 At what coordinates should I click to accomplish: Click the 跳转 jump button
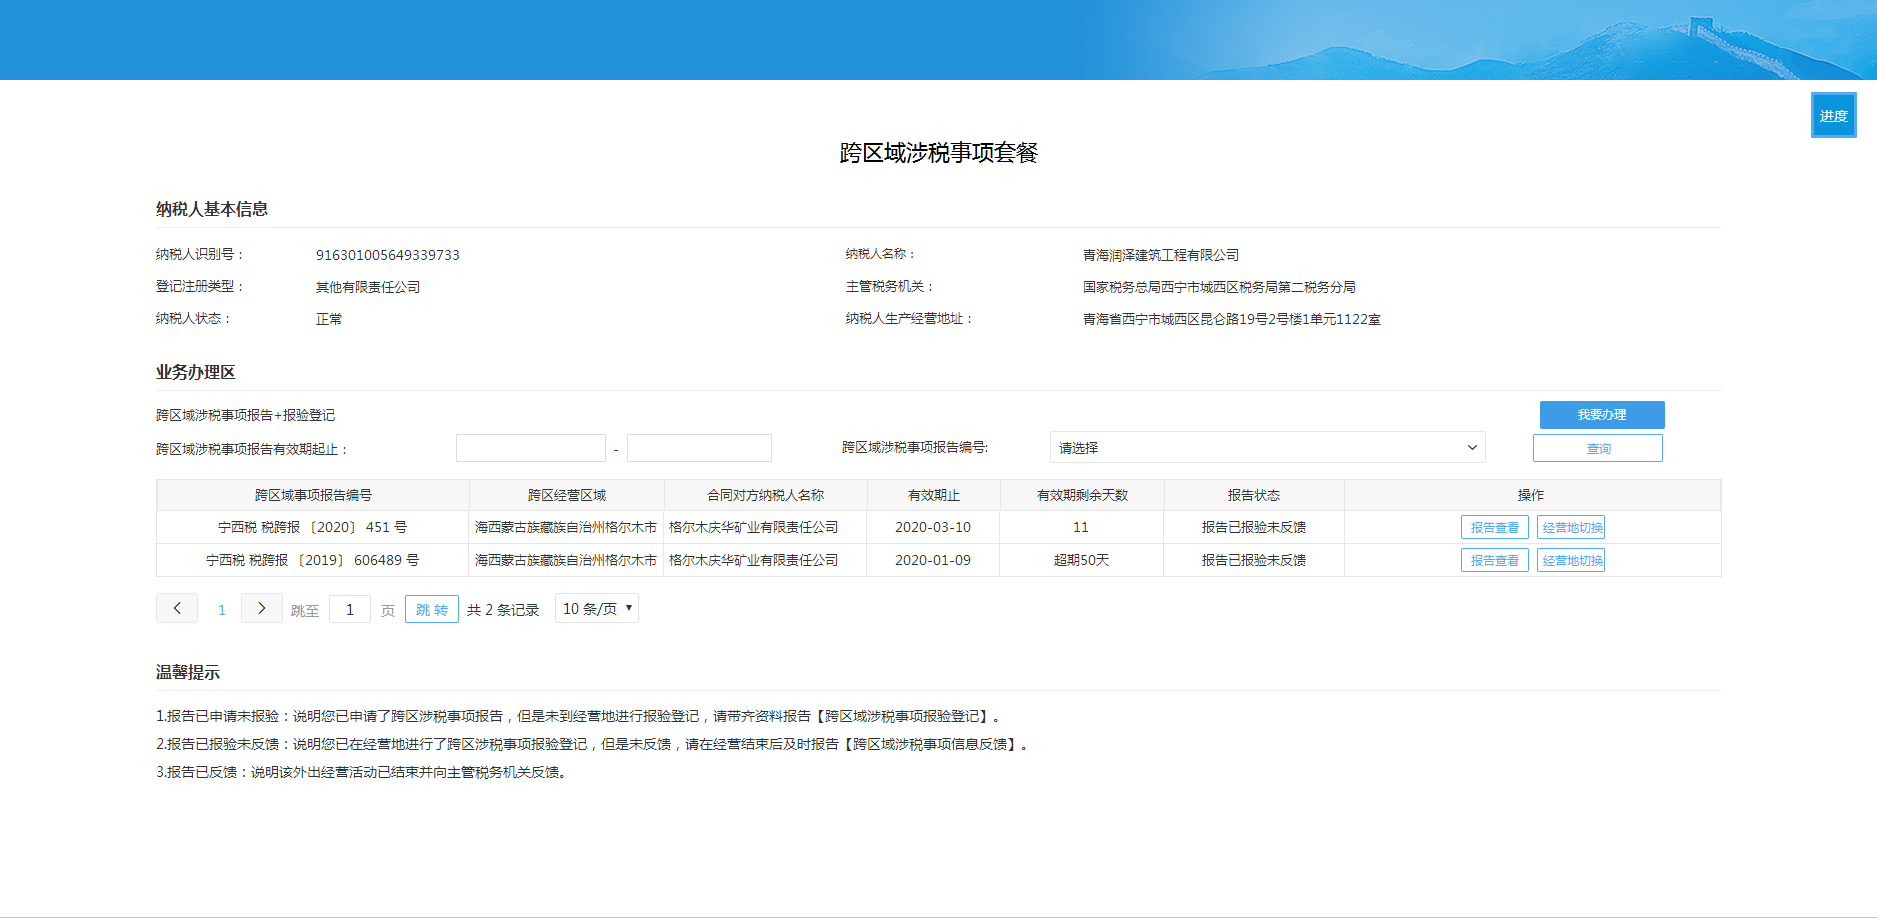432,609
